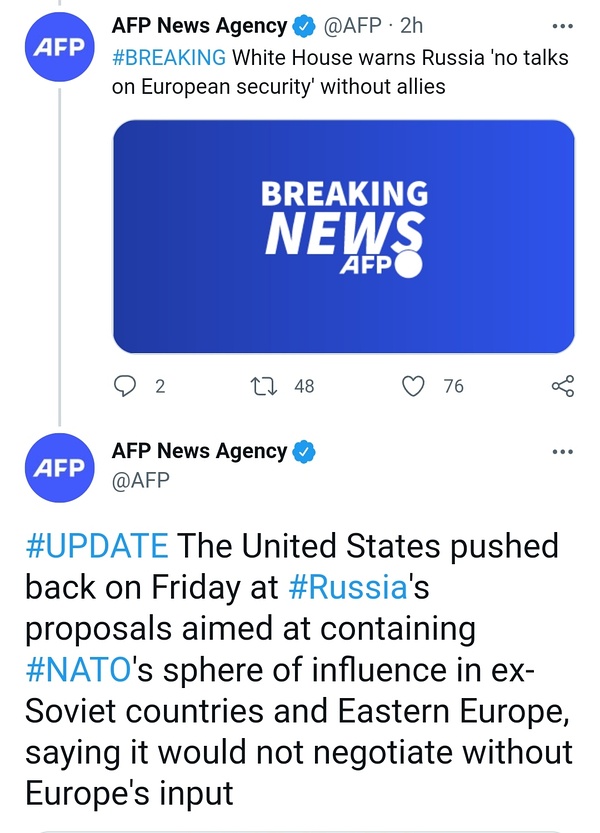Viewport: 600px width, 833px height.
Task: Open the #BREAKING hashtag
Action: [169, 57]
